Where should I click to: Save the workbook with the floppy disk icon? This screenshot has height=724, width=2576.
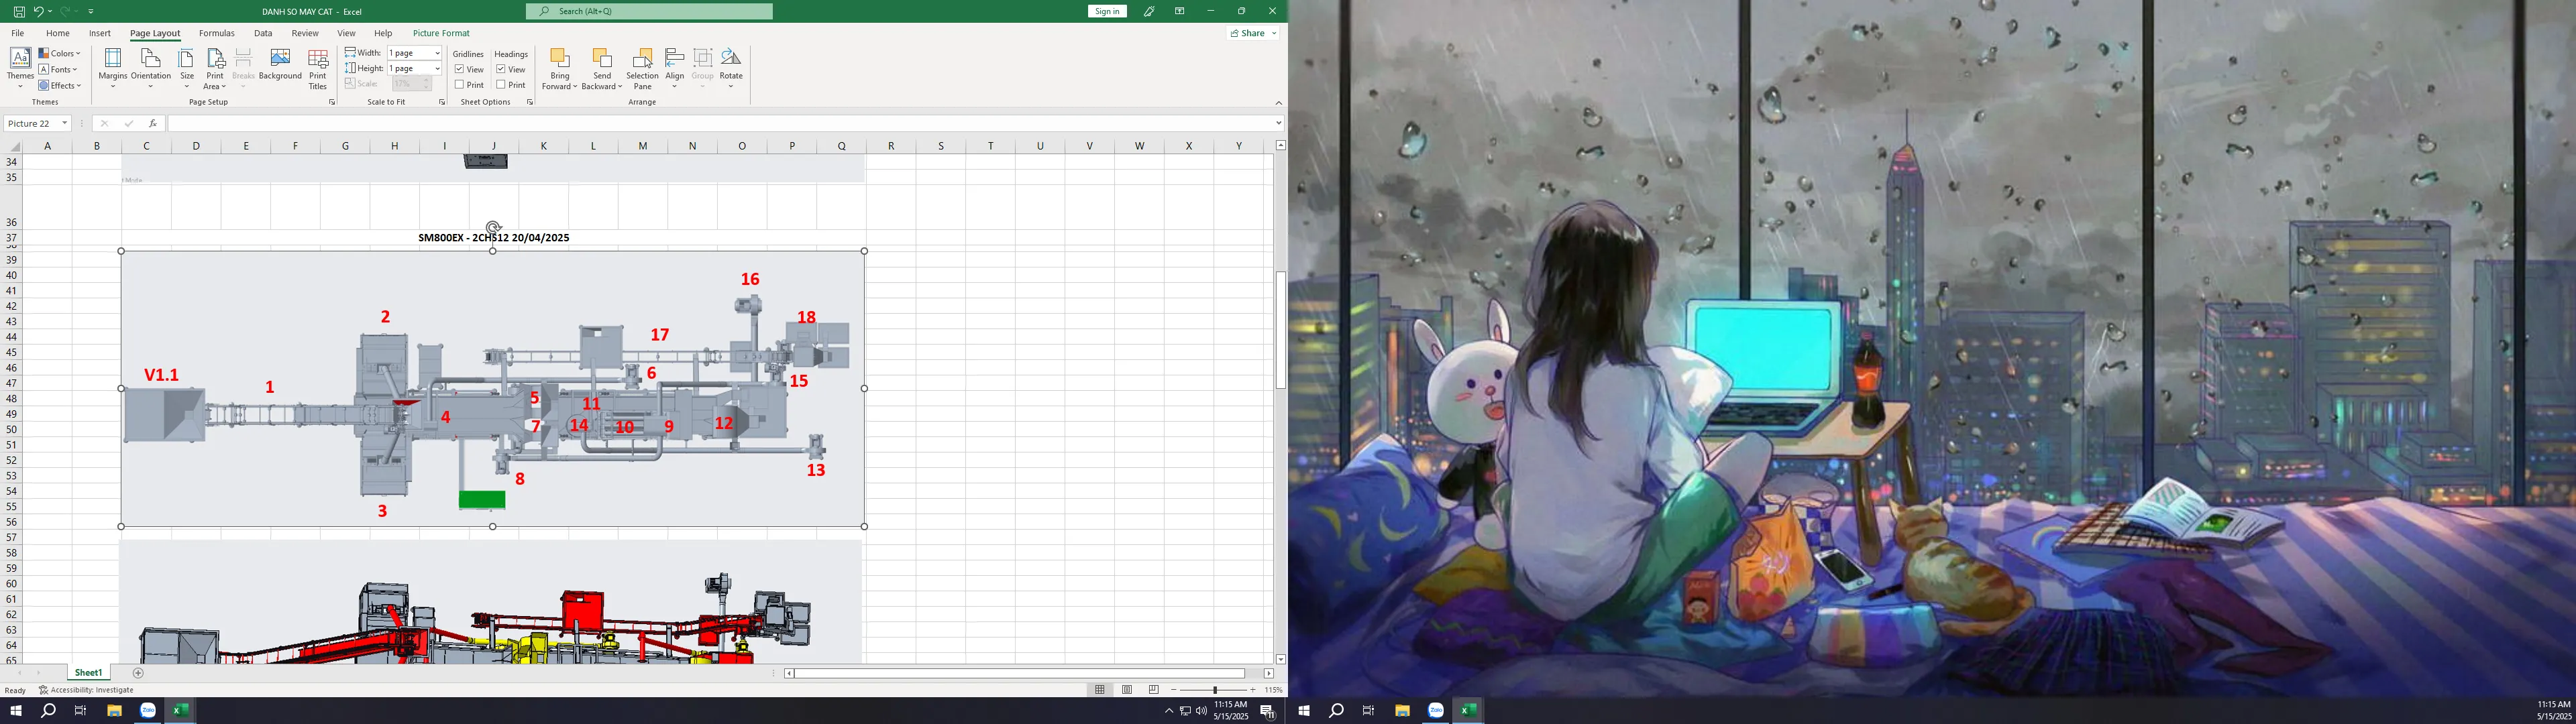coord(19,11)
